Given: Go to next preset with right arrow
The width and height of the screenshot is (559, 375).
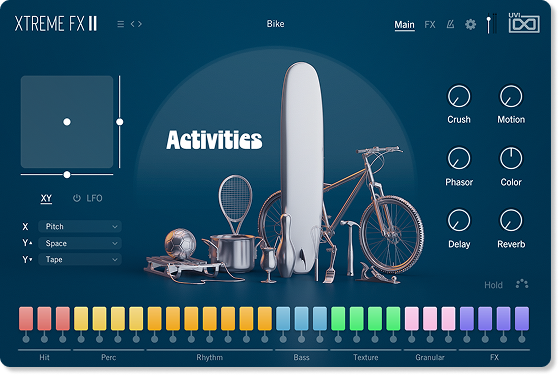Looking at the screenshot, I should click(x=140, y=24).
